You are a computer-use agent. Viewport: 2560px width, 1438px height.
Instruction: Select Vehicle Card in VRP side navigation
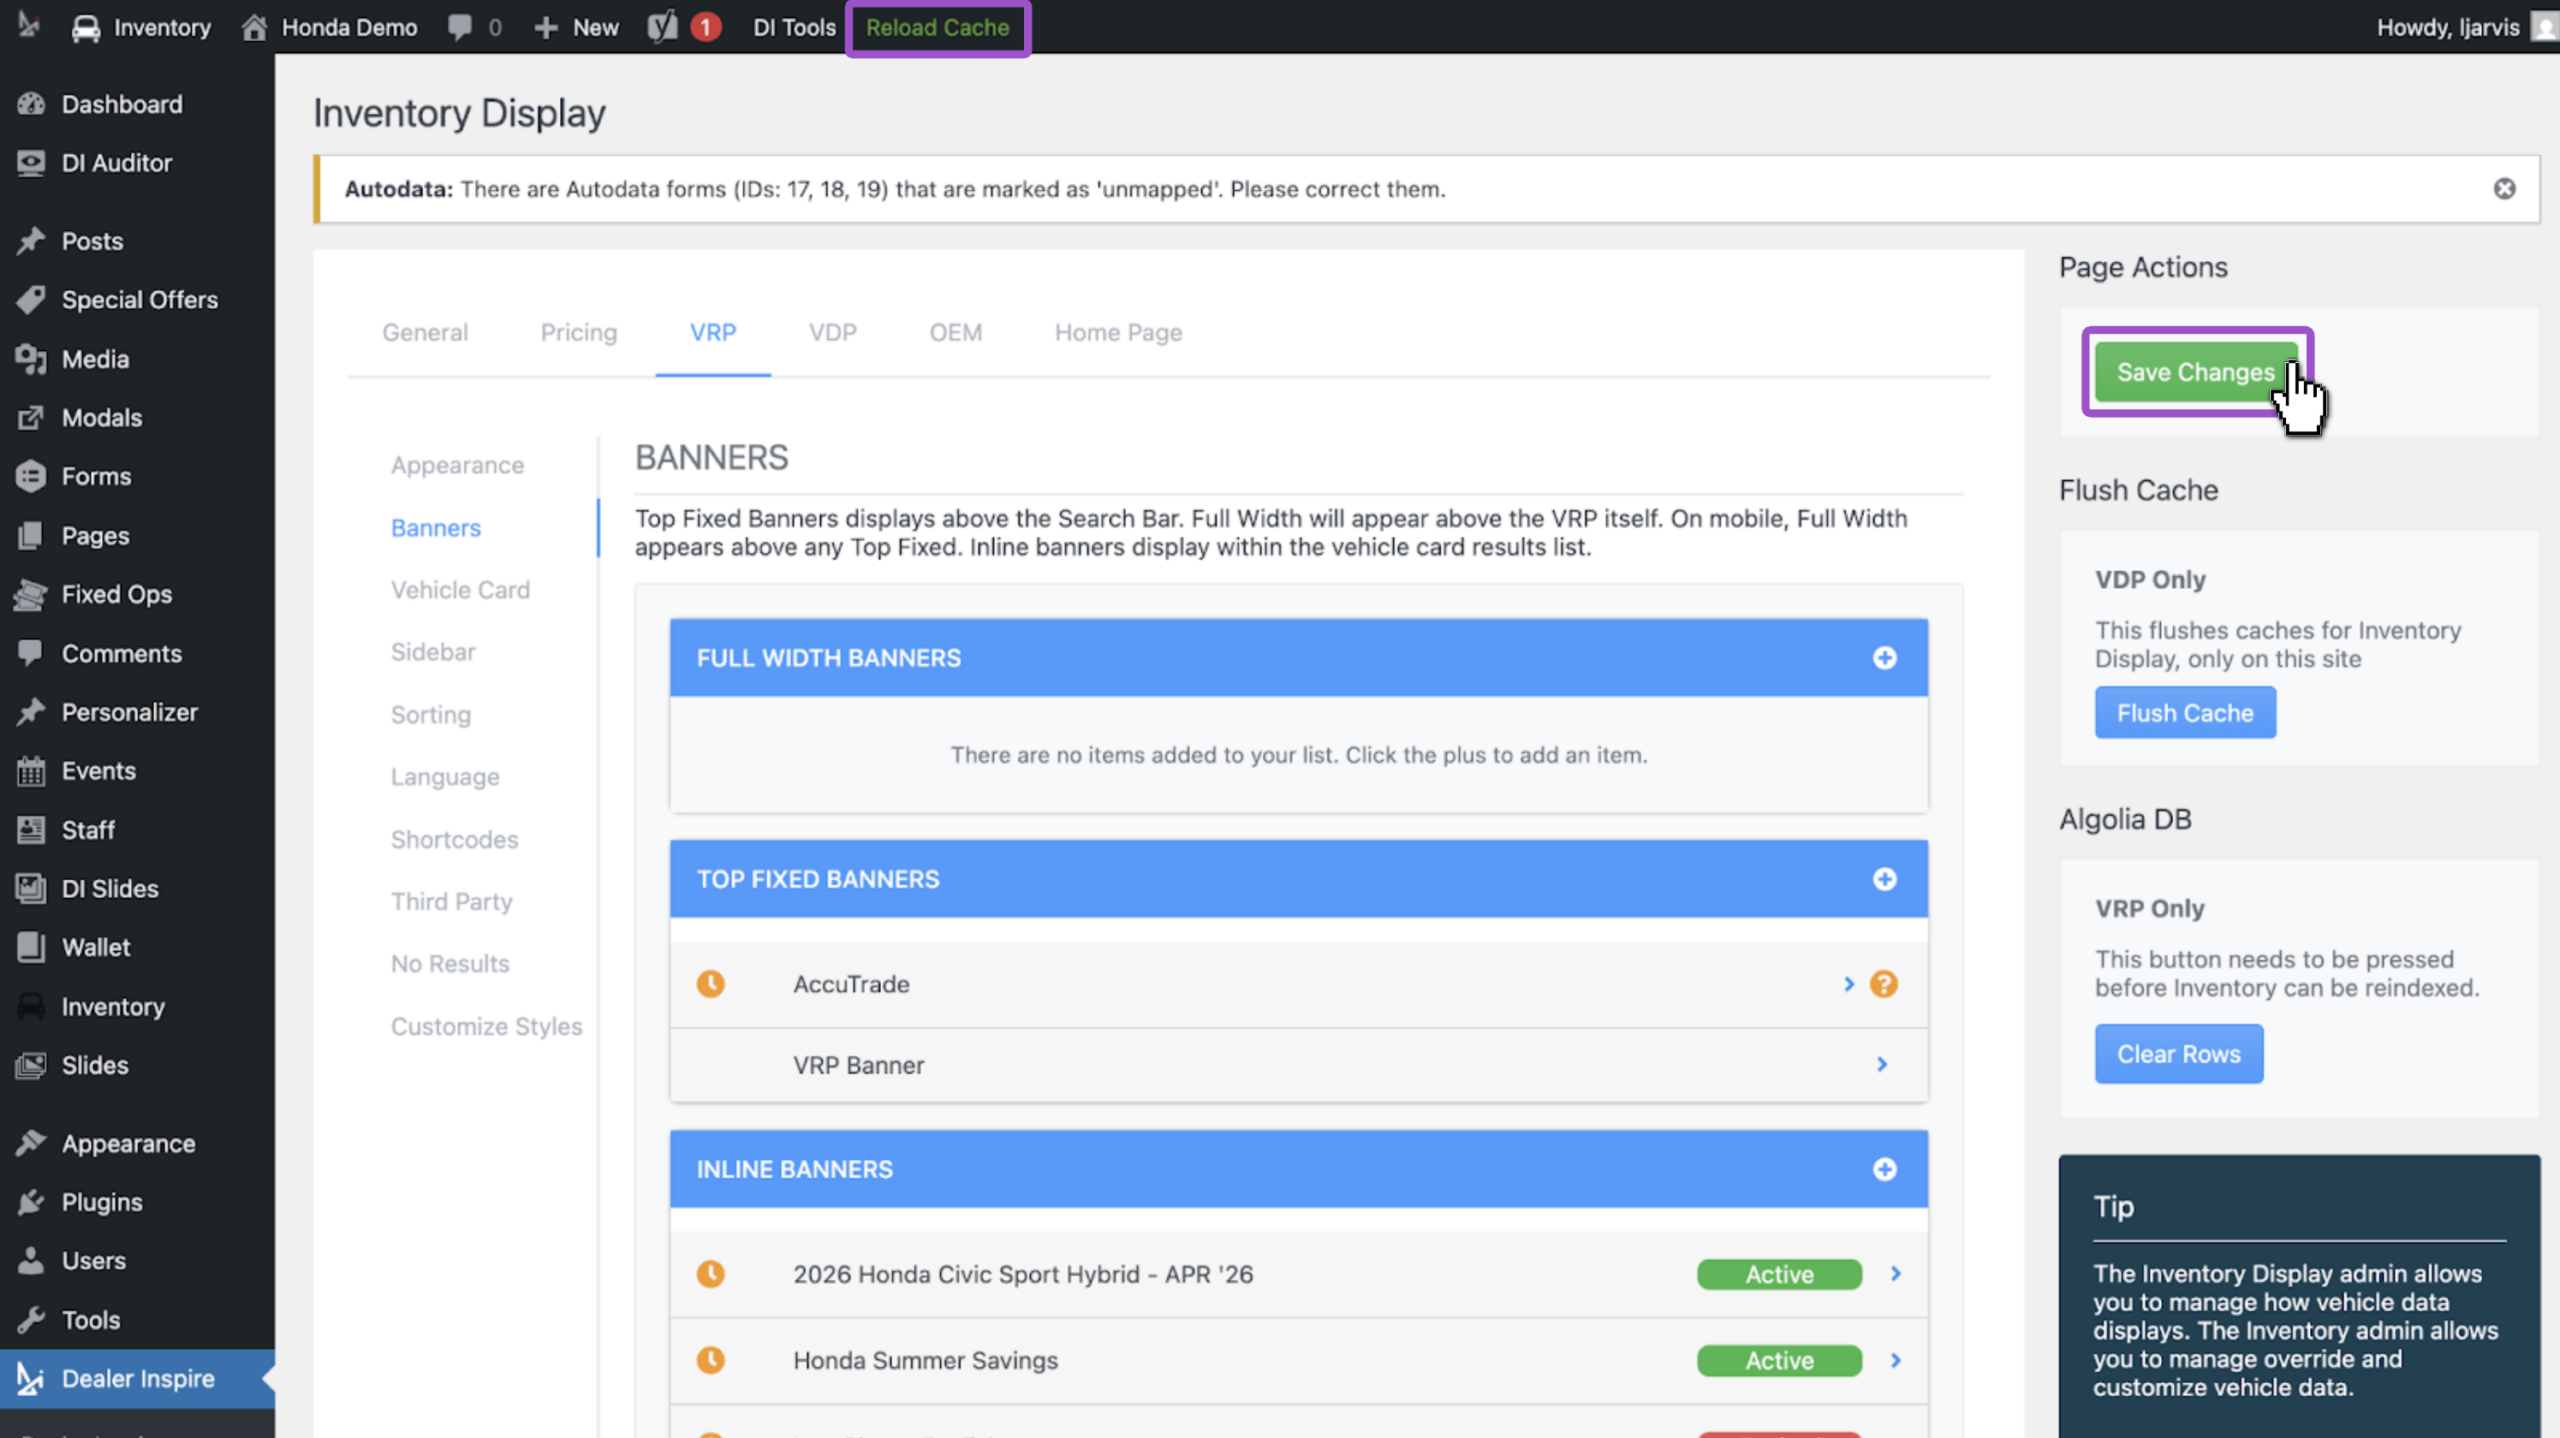460,590
